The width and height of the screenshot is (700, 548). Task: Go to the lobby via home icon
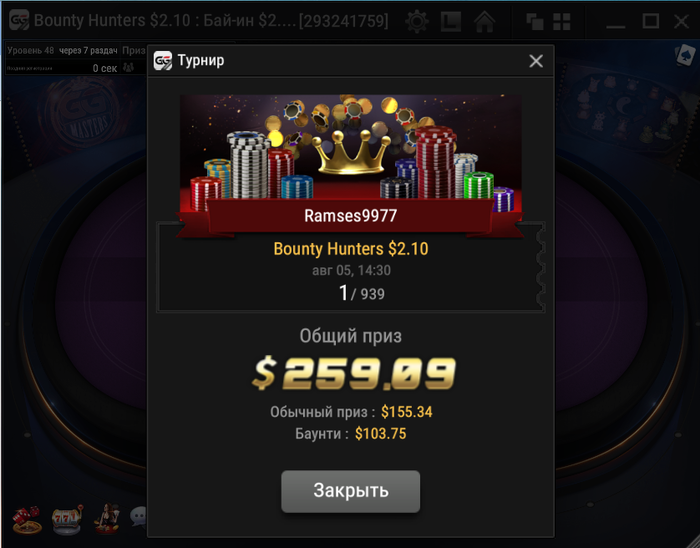pyautogui.click(x=484, y=21)
